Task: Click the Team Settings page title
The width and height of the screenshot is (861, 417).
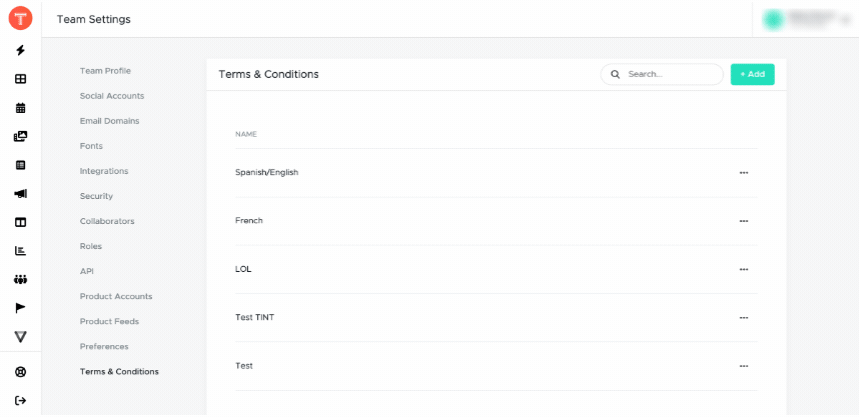Action: click(94, 19)
